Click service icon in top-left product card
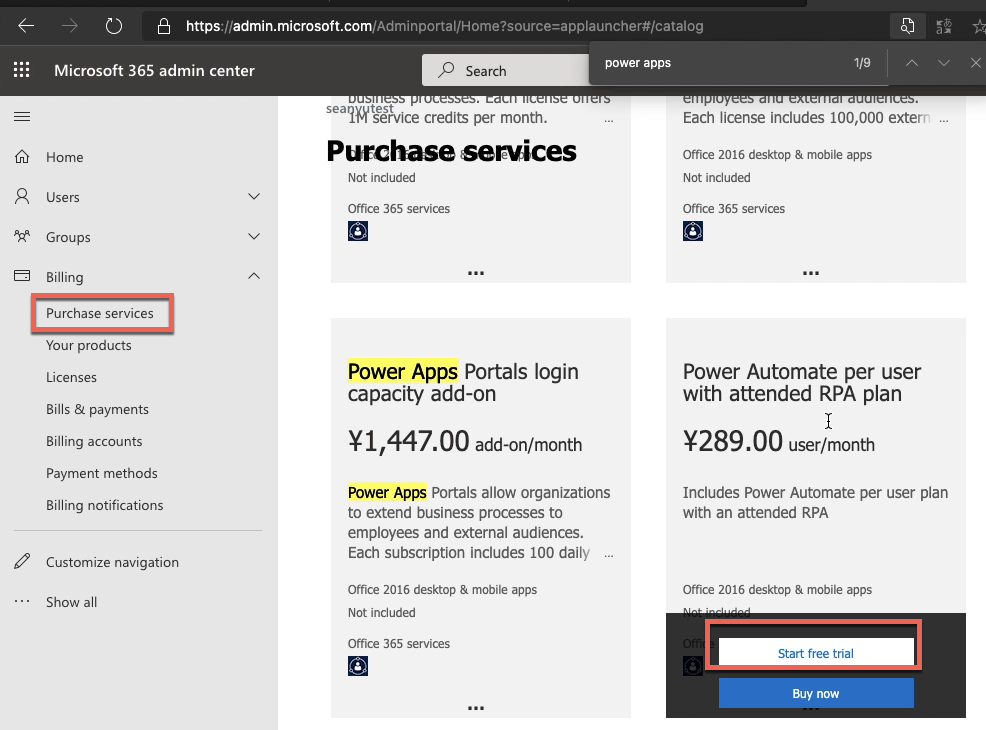Screen dimensions: 986x730 (358, 231)
